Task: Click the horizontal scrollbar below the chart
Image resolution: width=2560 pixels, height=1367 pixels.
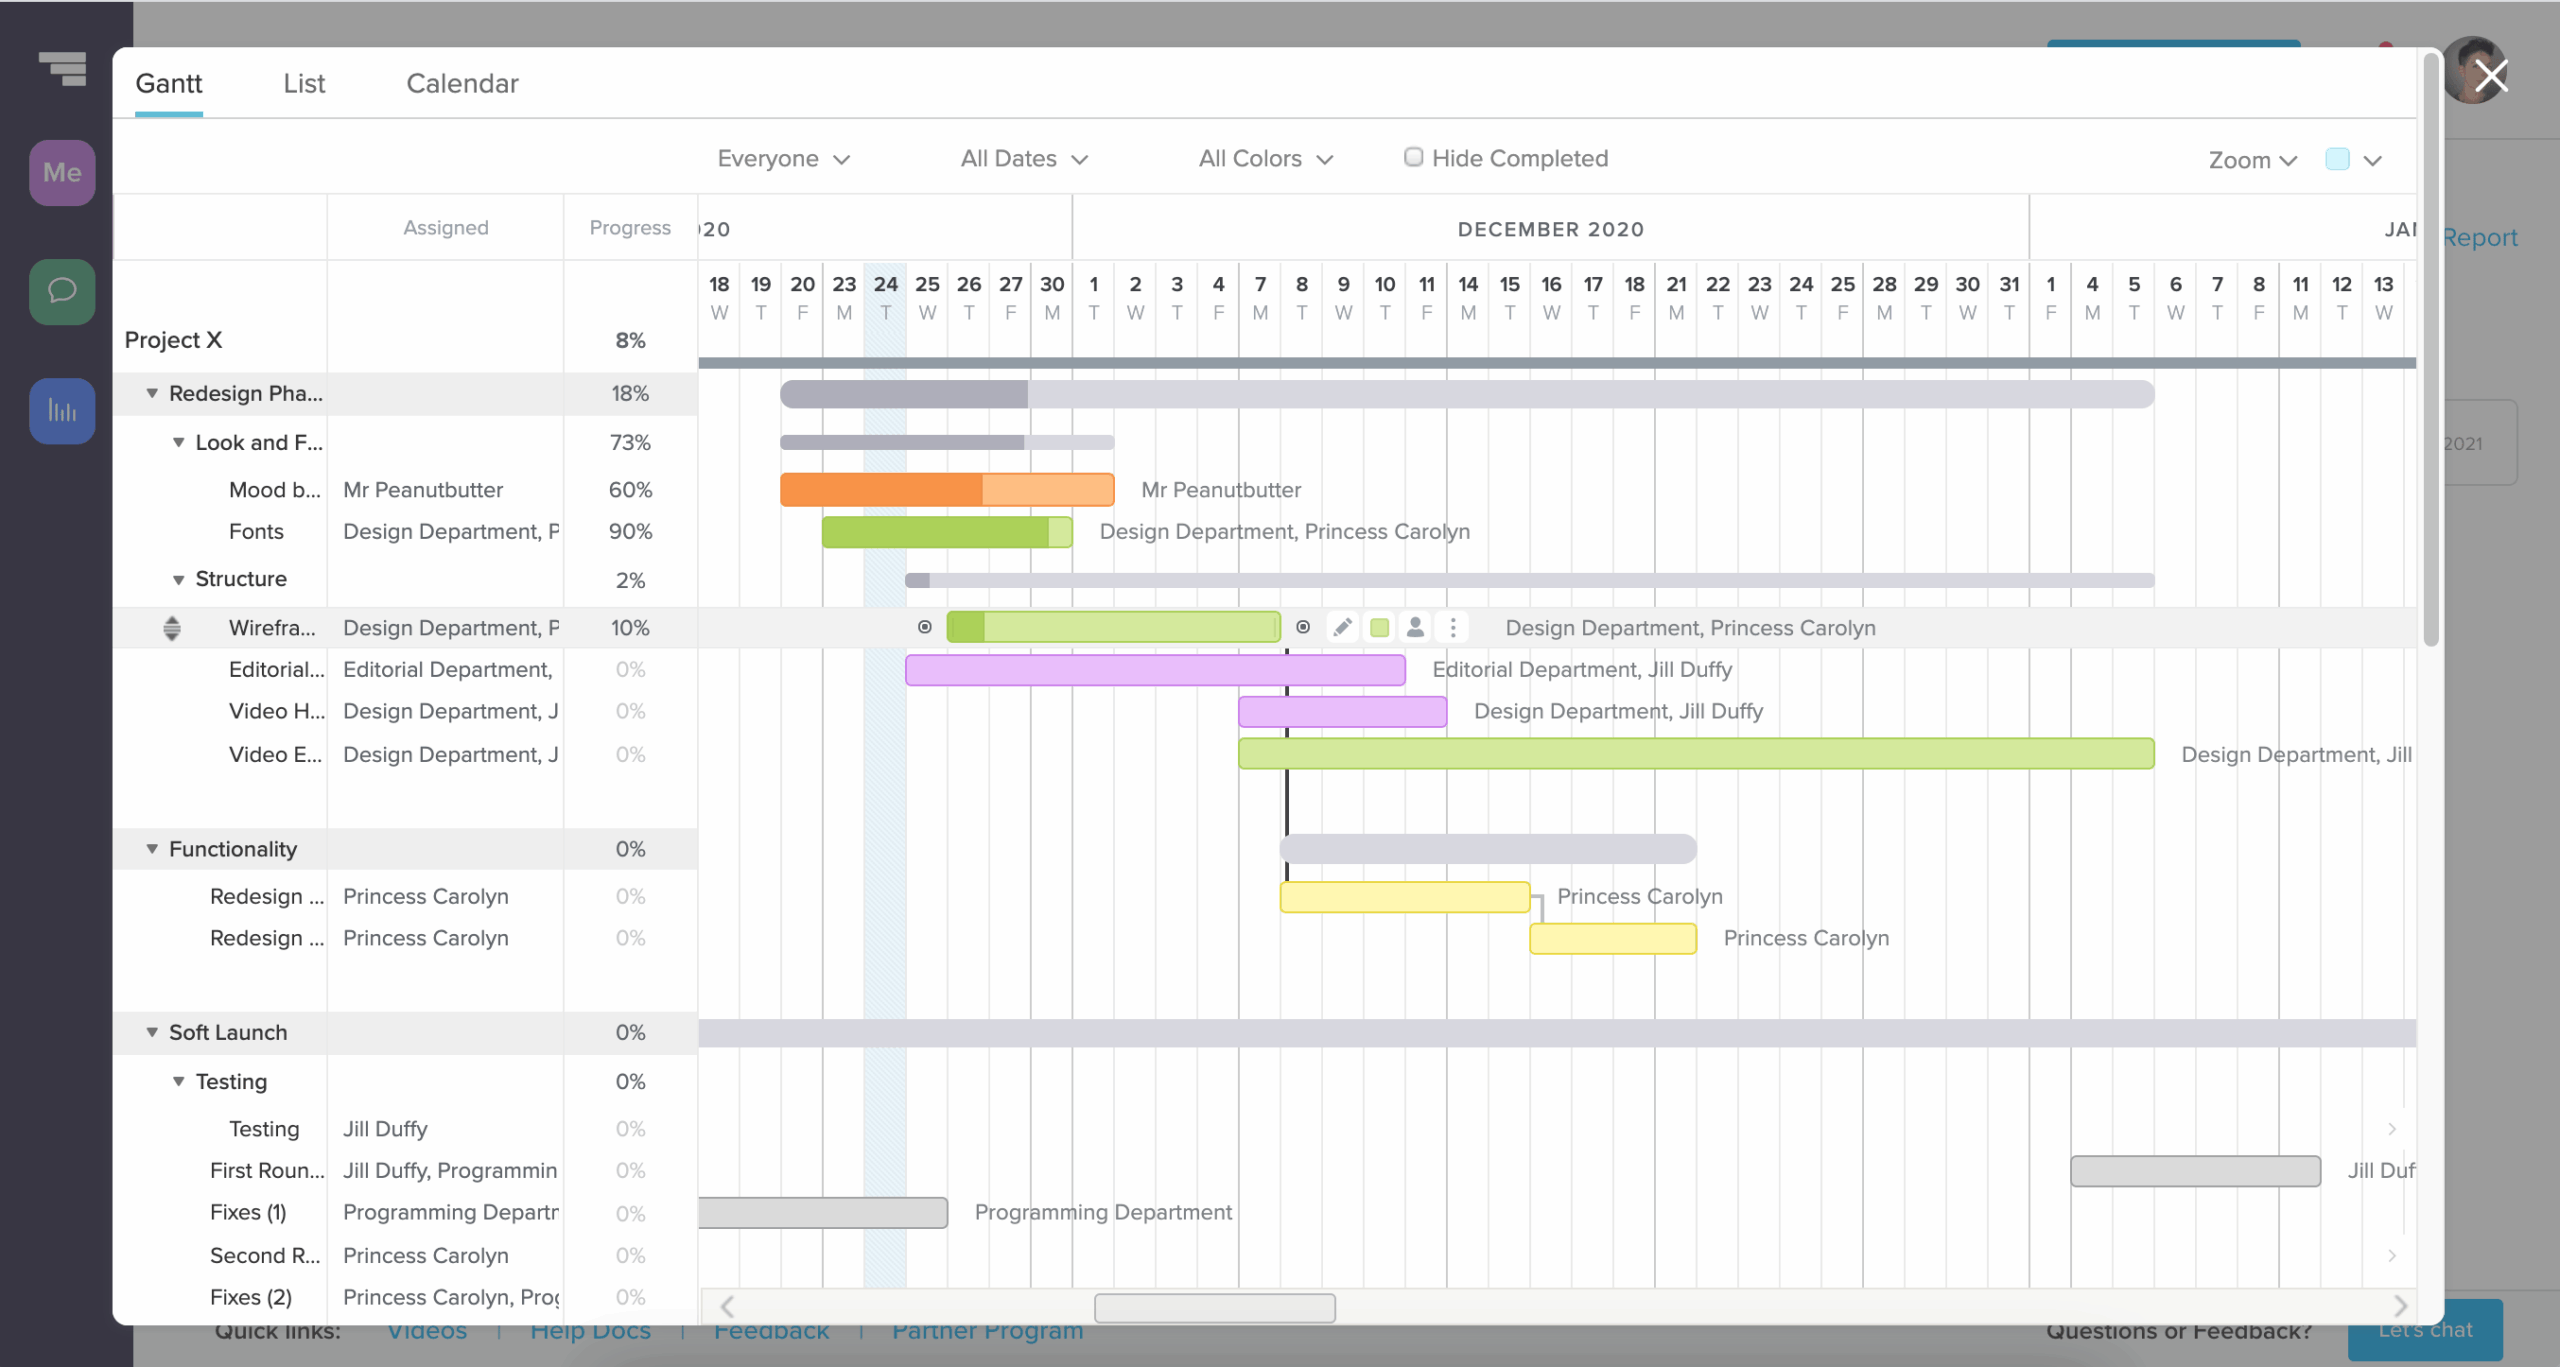Action: (1214, 1307)
